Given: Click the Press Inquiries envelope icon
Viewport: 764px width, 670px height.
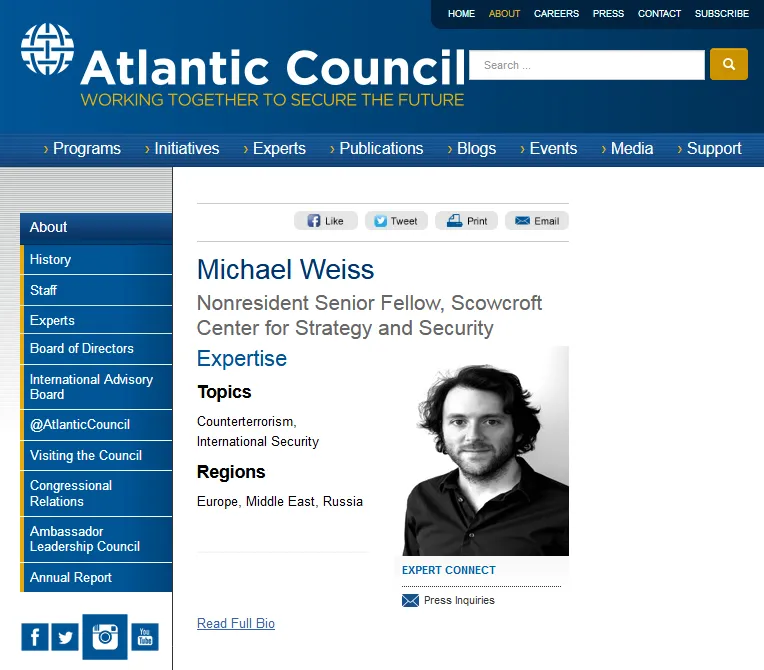Looking at the screenshot, I should [410, 600].
